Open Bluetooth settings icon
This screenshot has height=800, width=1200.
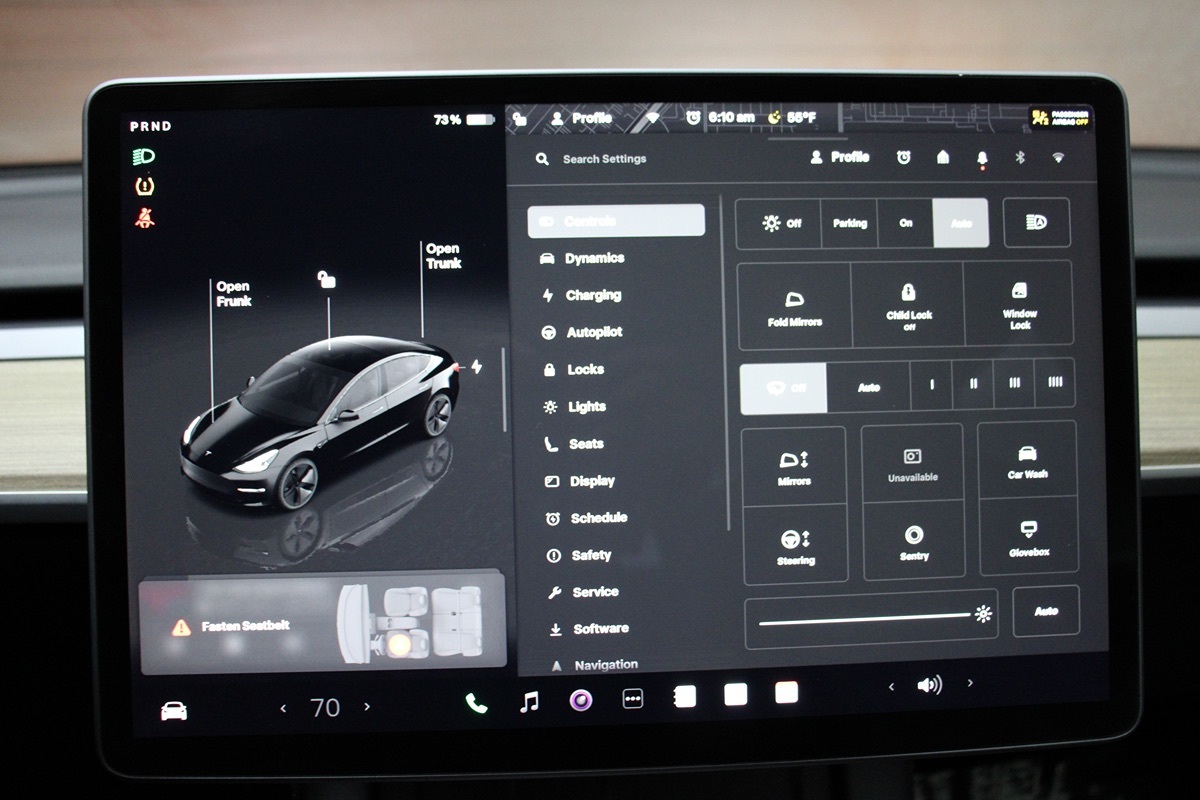click(1020, 158)
